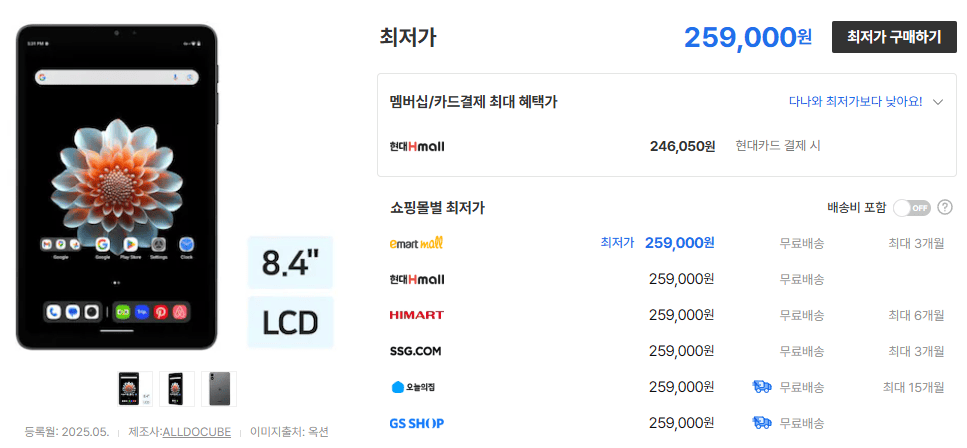Select the second angled tablet thumbnail
Image resolution: width=967 pixels, height=448 pixels.
click(176, 389)
